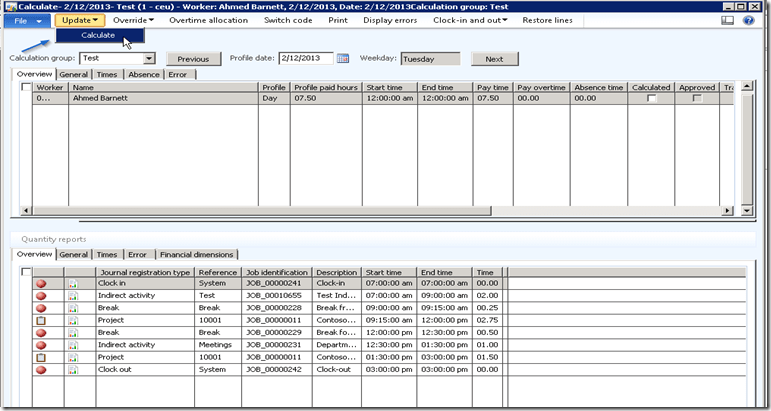Open the Override dropdown menu
The width and height of the screenshot is (771, 411).
tap(133, 20)
